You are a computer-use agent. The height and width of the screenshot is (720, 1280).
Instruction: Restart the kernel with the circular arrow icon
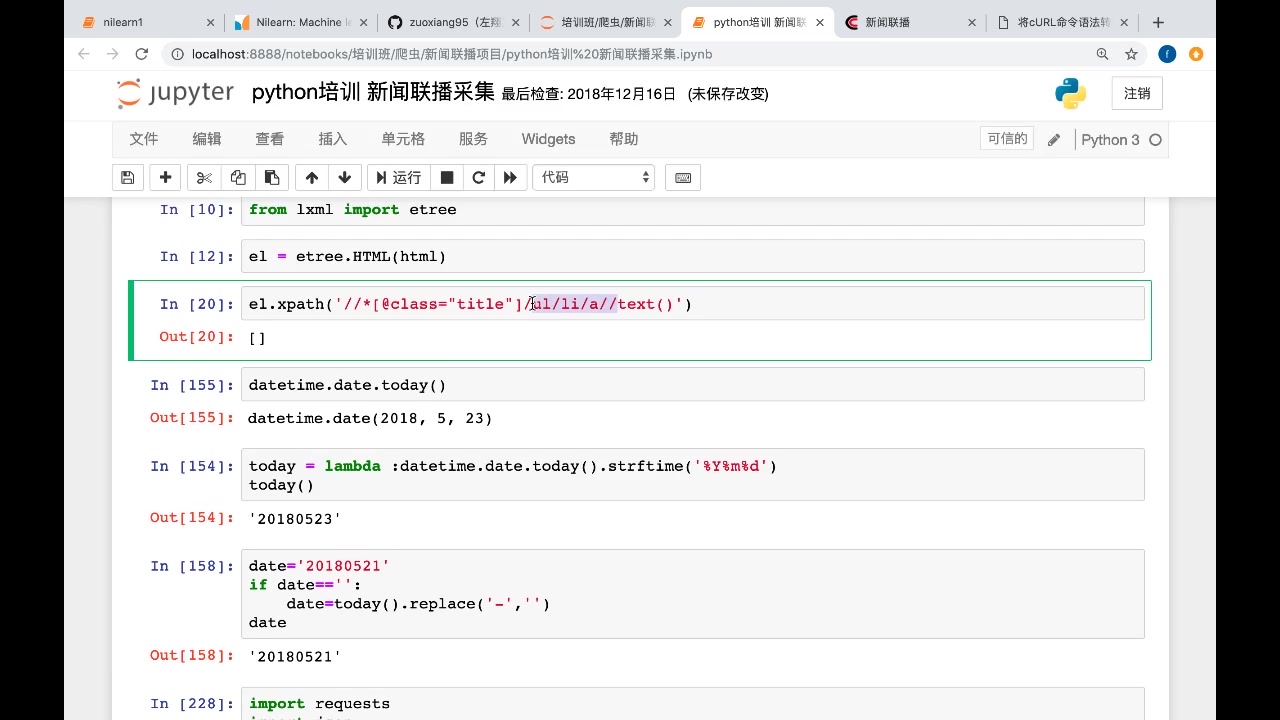click(478, 178)
